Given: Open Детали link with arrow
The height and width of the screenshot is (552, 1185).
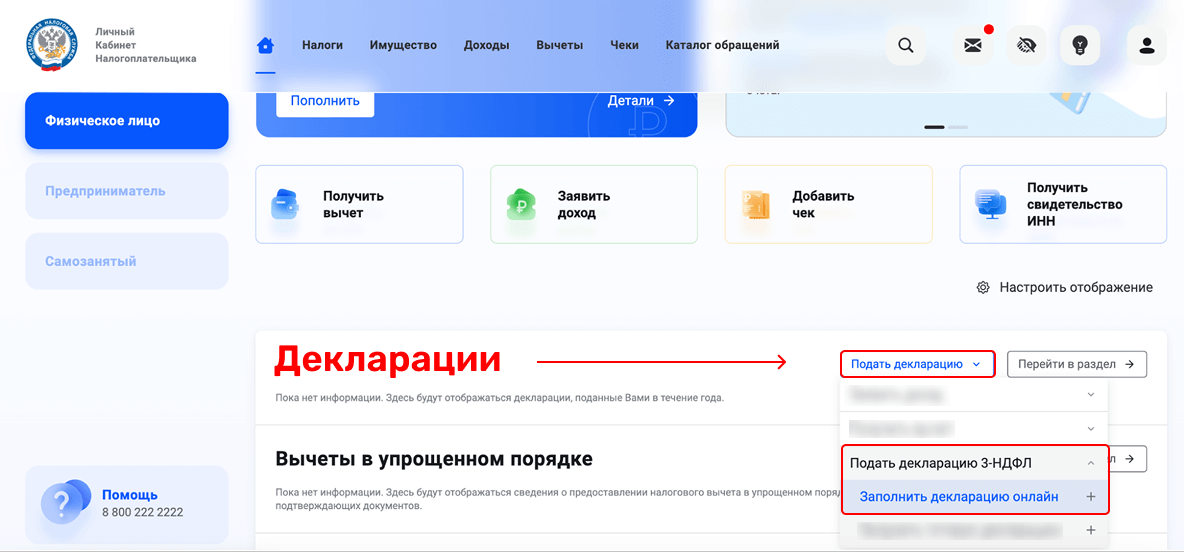Looking at the screenshot, I should pyautogui.click(x=641, y=101).
